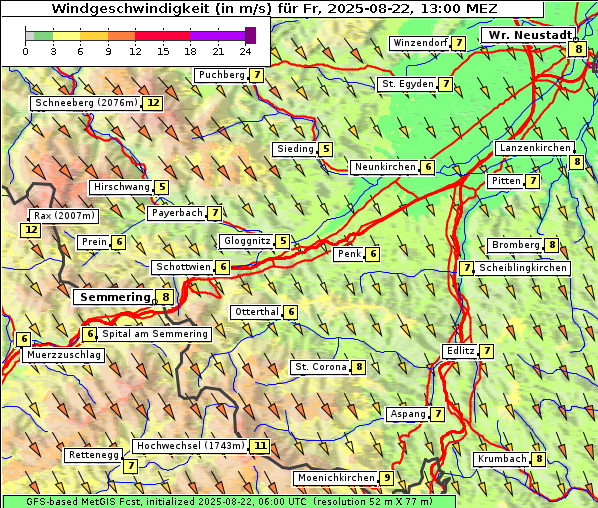Click wind value 11 beside Hochwechsel
Screen dimensions: 598x508
(260, 446)
